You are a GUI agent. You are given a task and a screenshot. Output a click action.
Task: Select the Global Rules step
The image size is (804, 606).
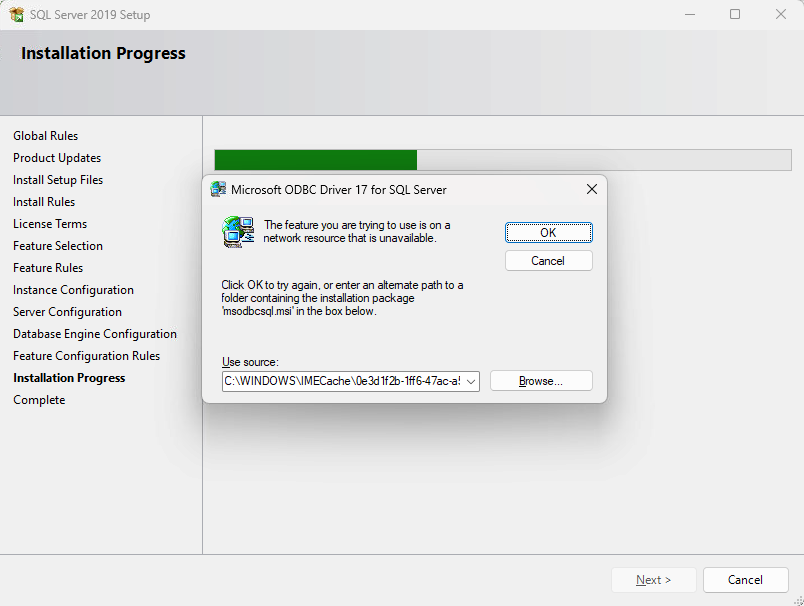[45, 136]
